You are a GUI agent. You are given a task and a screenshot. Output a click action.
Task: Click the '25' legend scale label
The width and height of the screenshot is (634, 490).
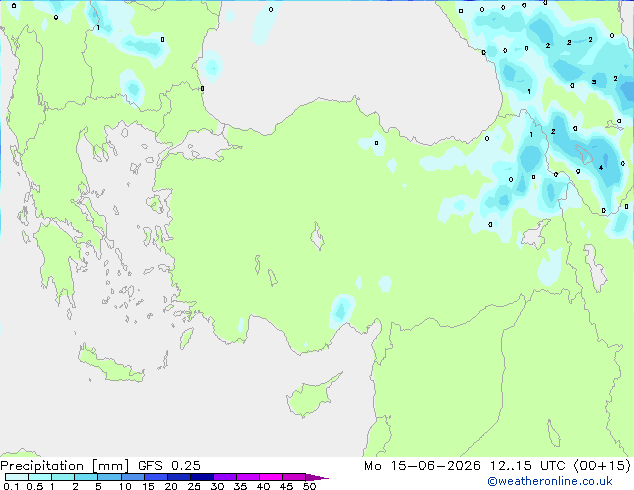click(194, 486)
